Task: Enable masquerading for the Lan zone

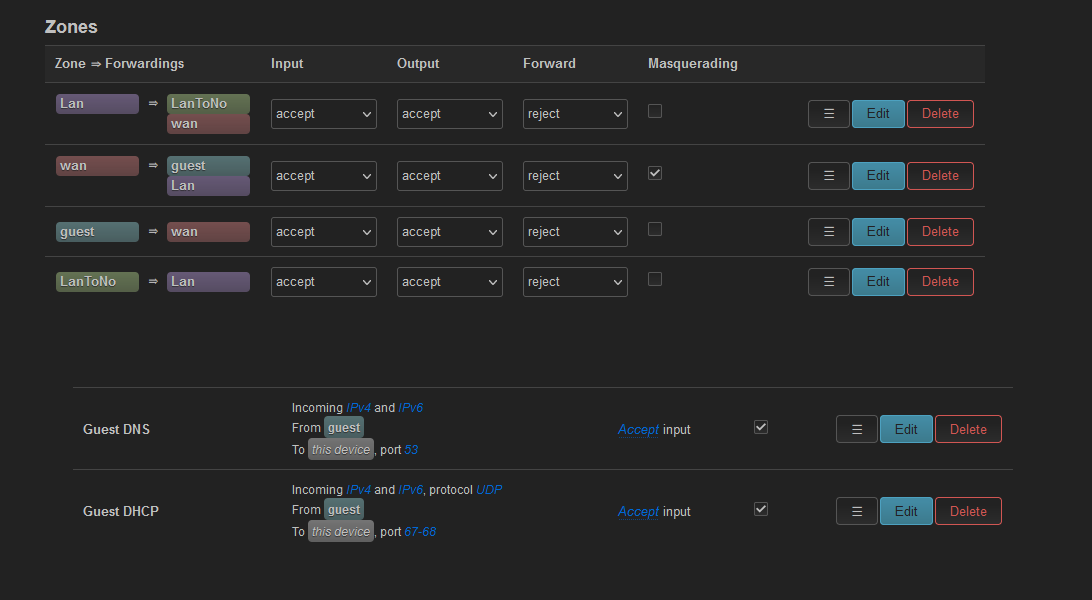Action: tap(655, 112)
